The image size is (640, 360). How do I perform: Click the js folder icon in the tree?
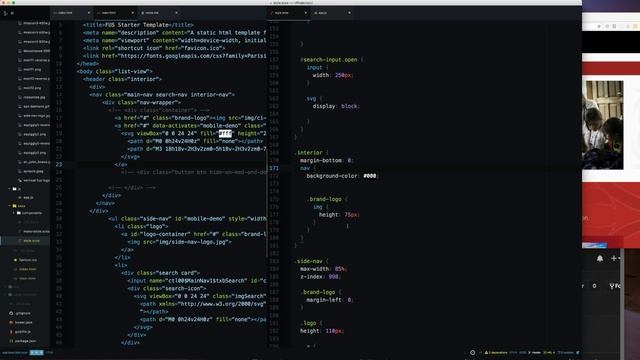[14, 189]
